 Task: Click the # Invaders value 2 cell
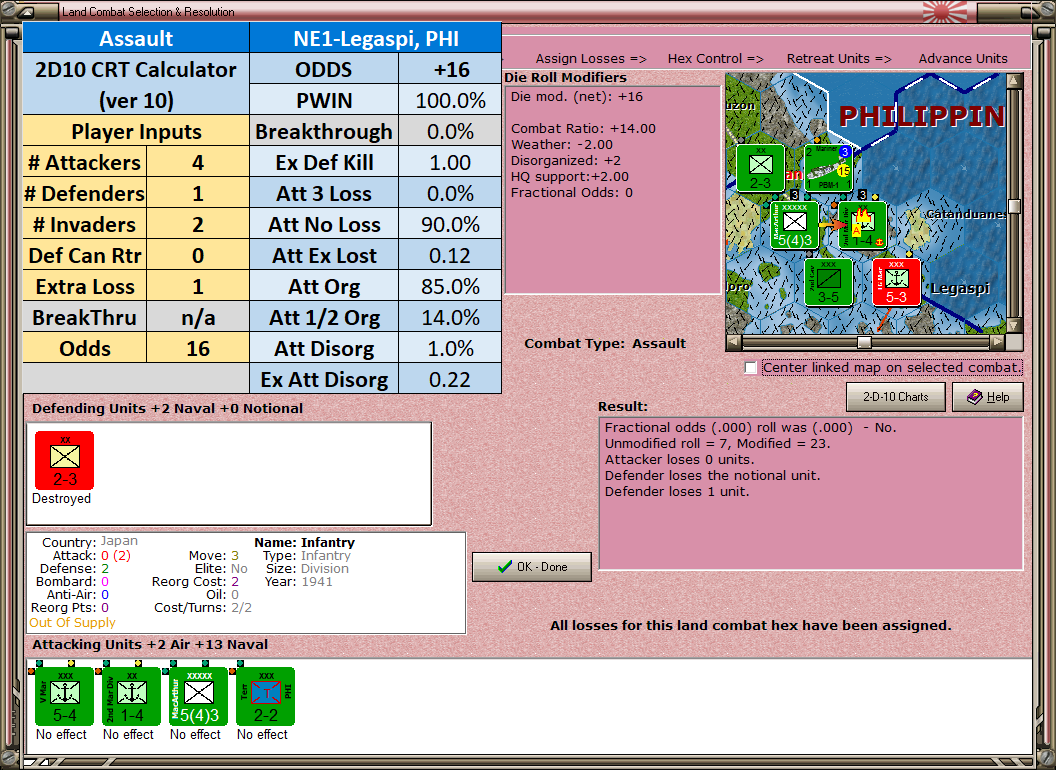(x=197, y=224)
